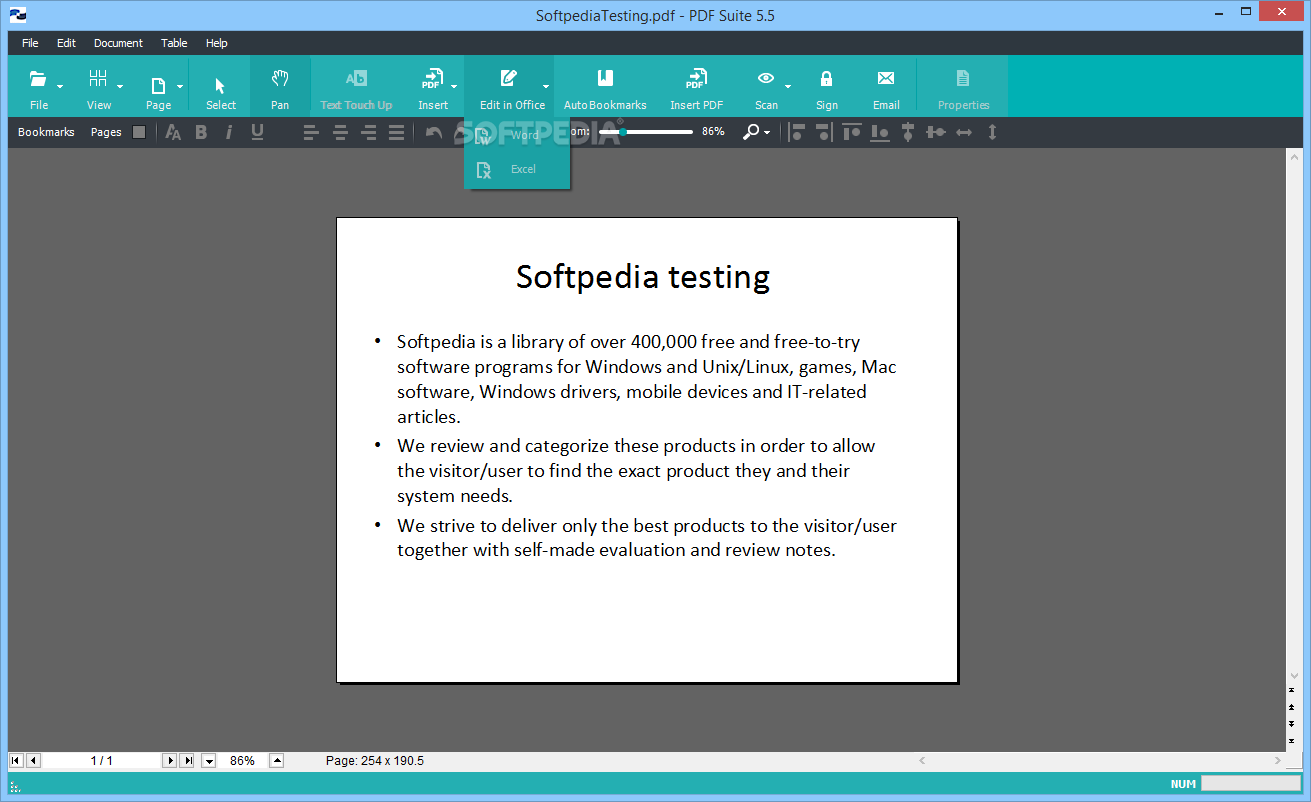This screenshot has height=802, width=1311.
Task: Click the zoom slider handle
Action: tap(622, 132)
